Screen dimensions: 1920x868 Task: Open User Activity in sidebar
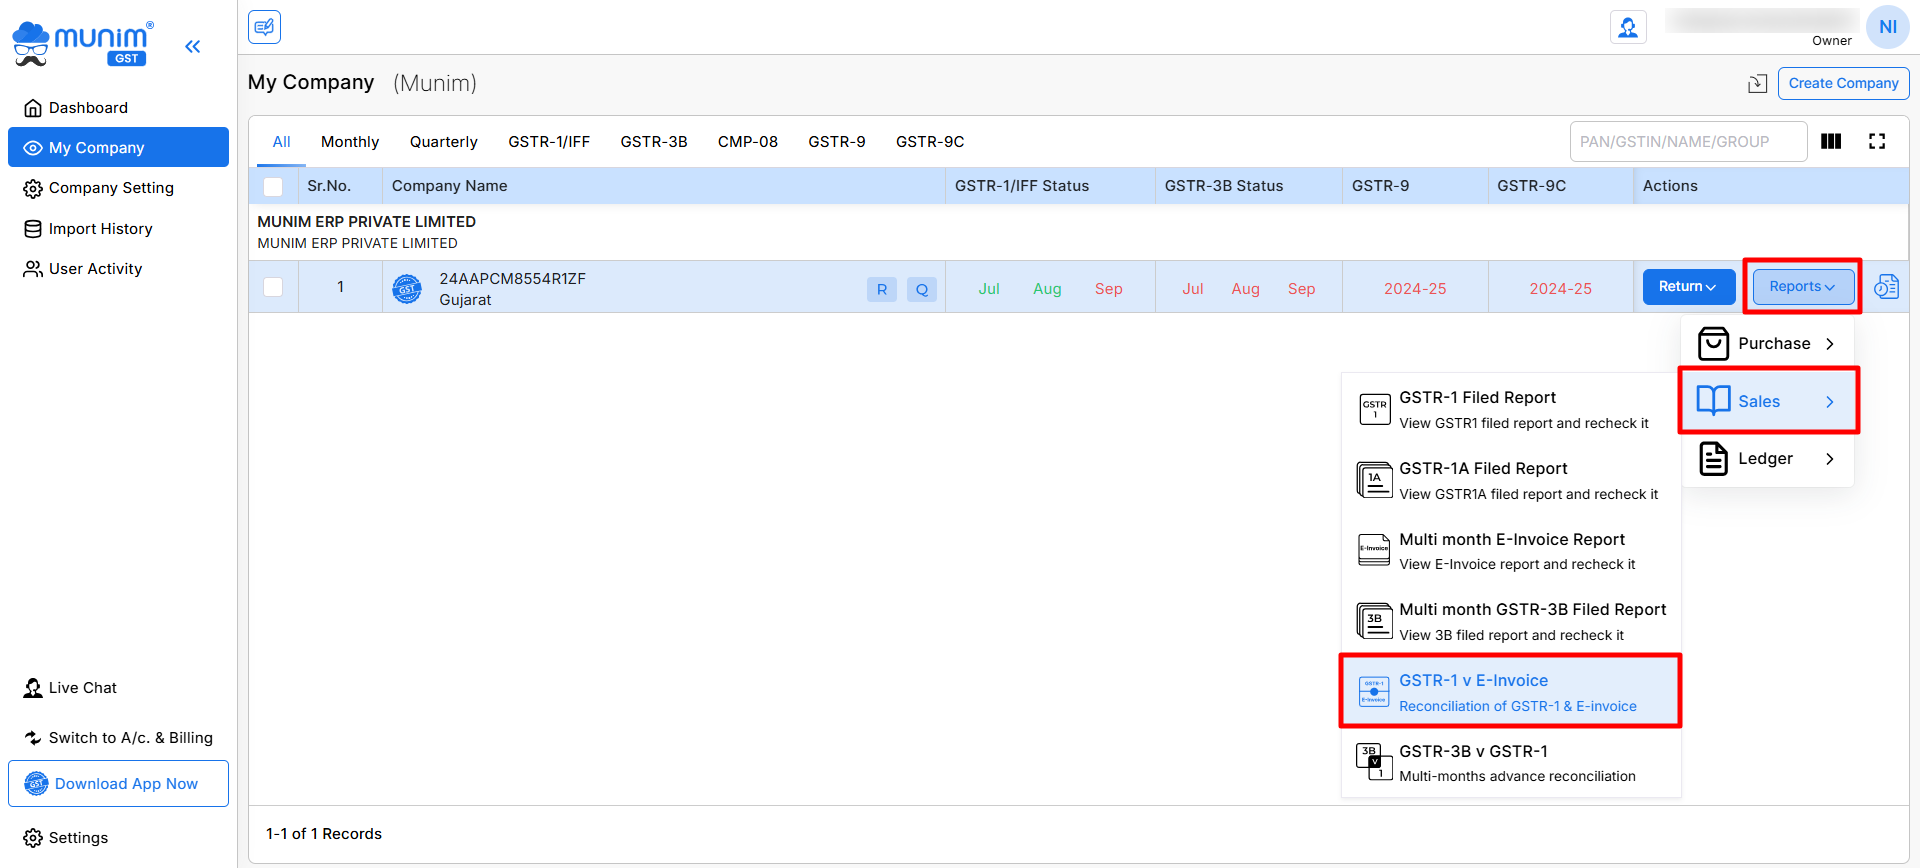(118, 269)
